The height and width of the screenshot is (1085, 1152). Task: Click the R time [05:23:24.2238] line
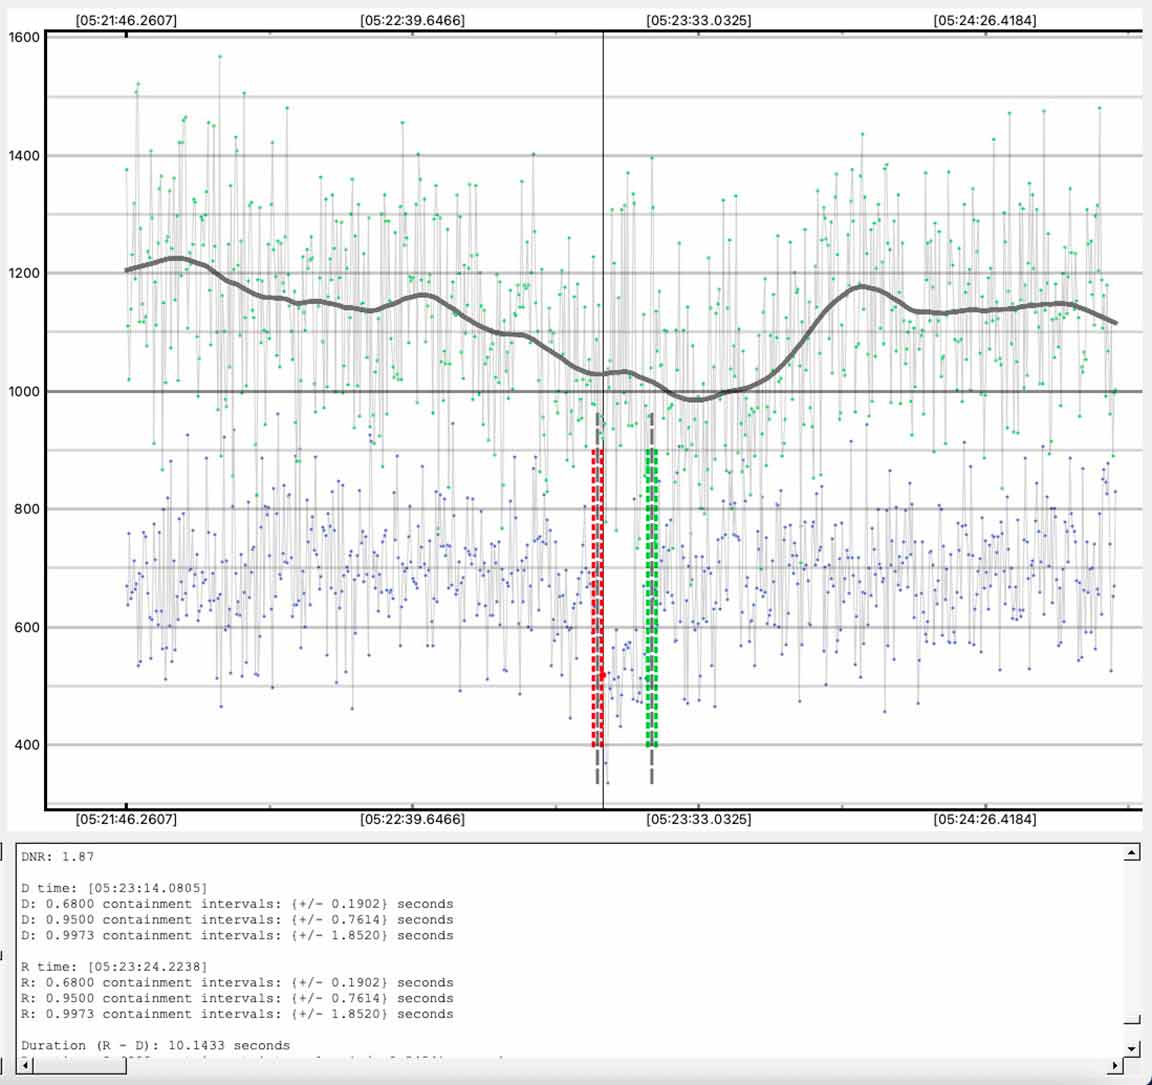point(114,967)
